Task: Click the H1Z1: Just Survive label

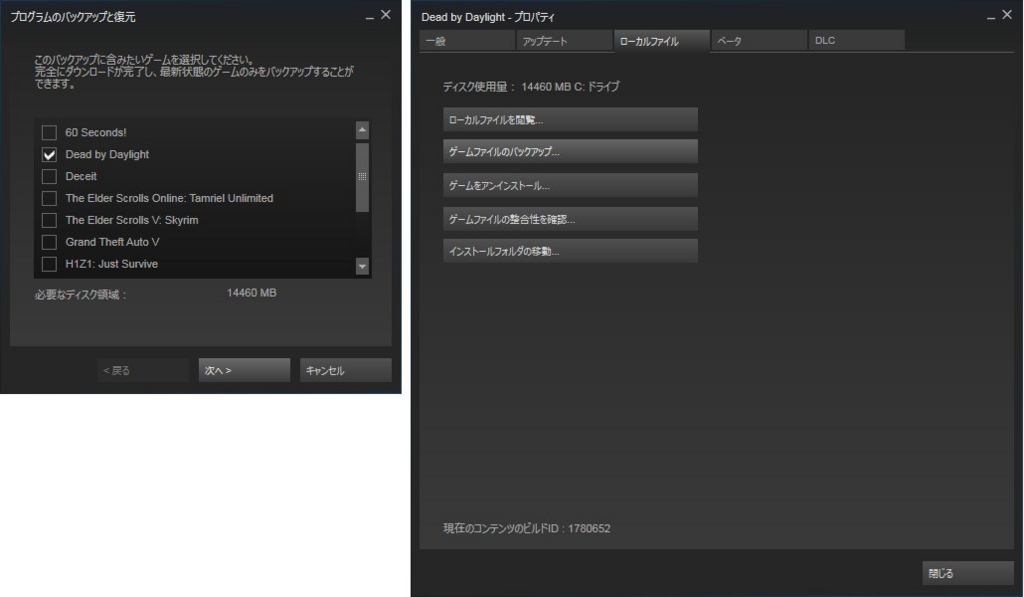Action: coord(112,264)
